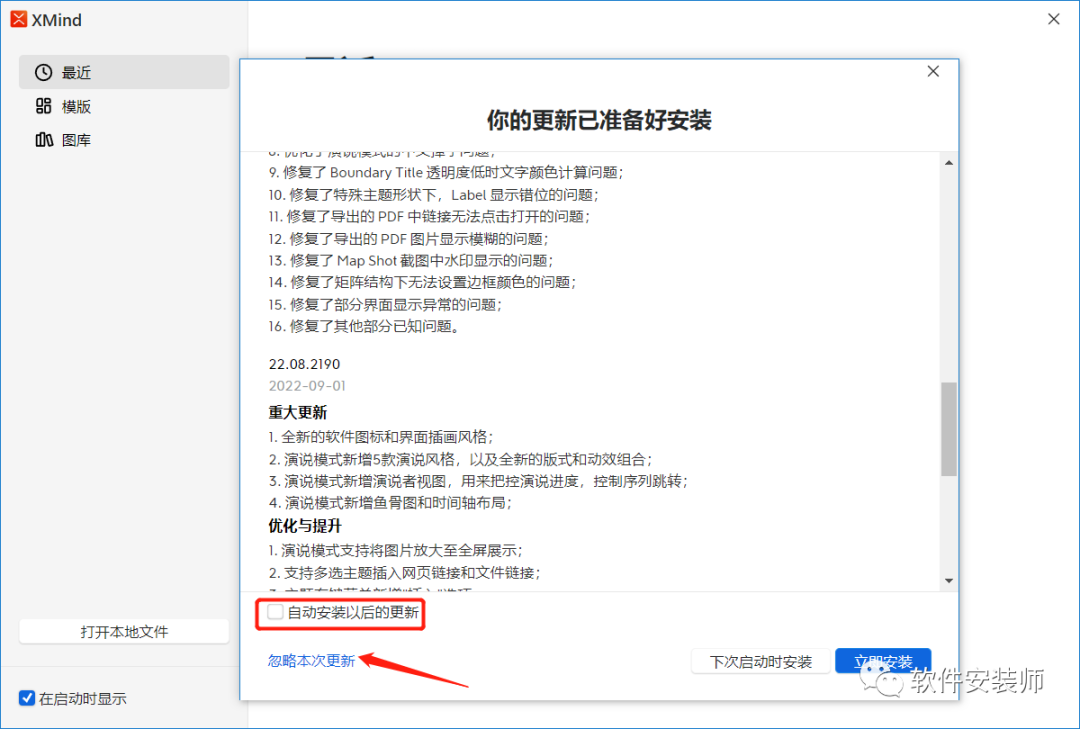This screenshot has width=1080, height=729.
Task: Click the 优化与提升 heading
Action: [x=305, y=526]
